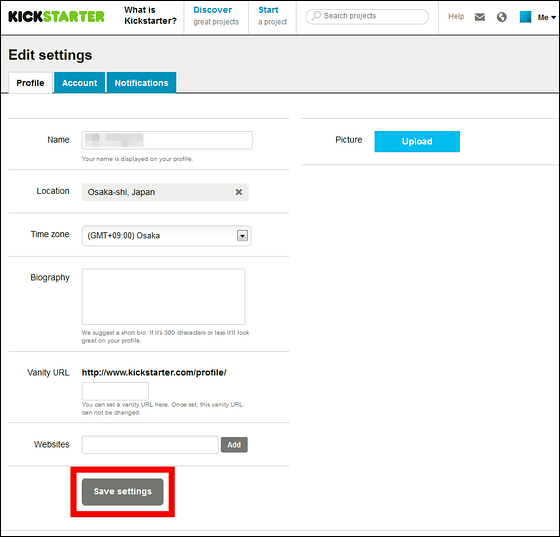The height and width of the screenshot is (537, 560).
Task: Save settings with the gray button
Action: tap(122, 492)
